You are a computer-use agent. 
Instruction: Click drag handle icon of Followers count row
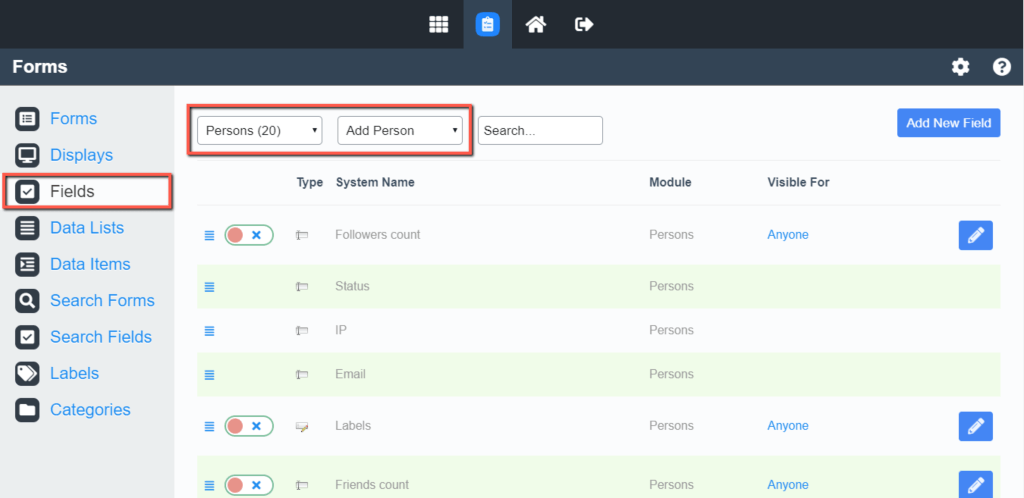pyautogui.click(x=210, y=236)
